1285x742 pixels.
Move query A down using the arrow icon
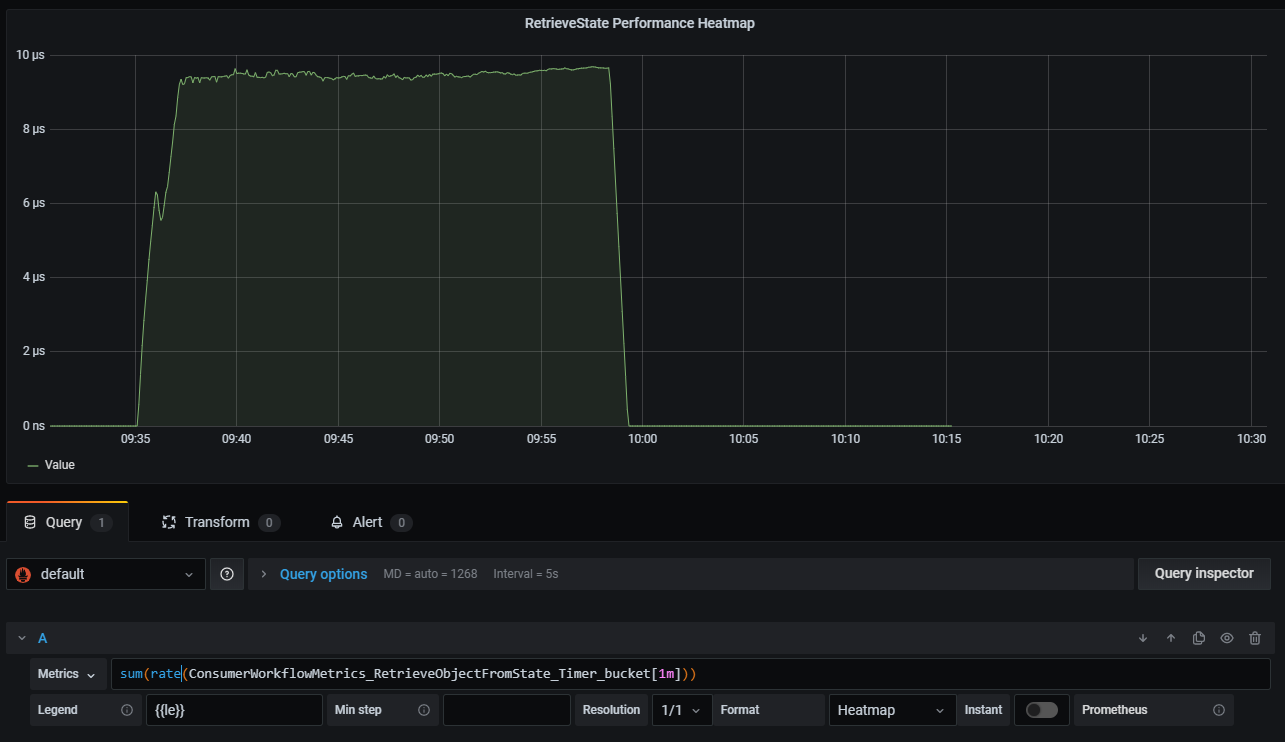point(1143,638)
